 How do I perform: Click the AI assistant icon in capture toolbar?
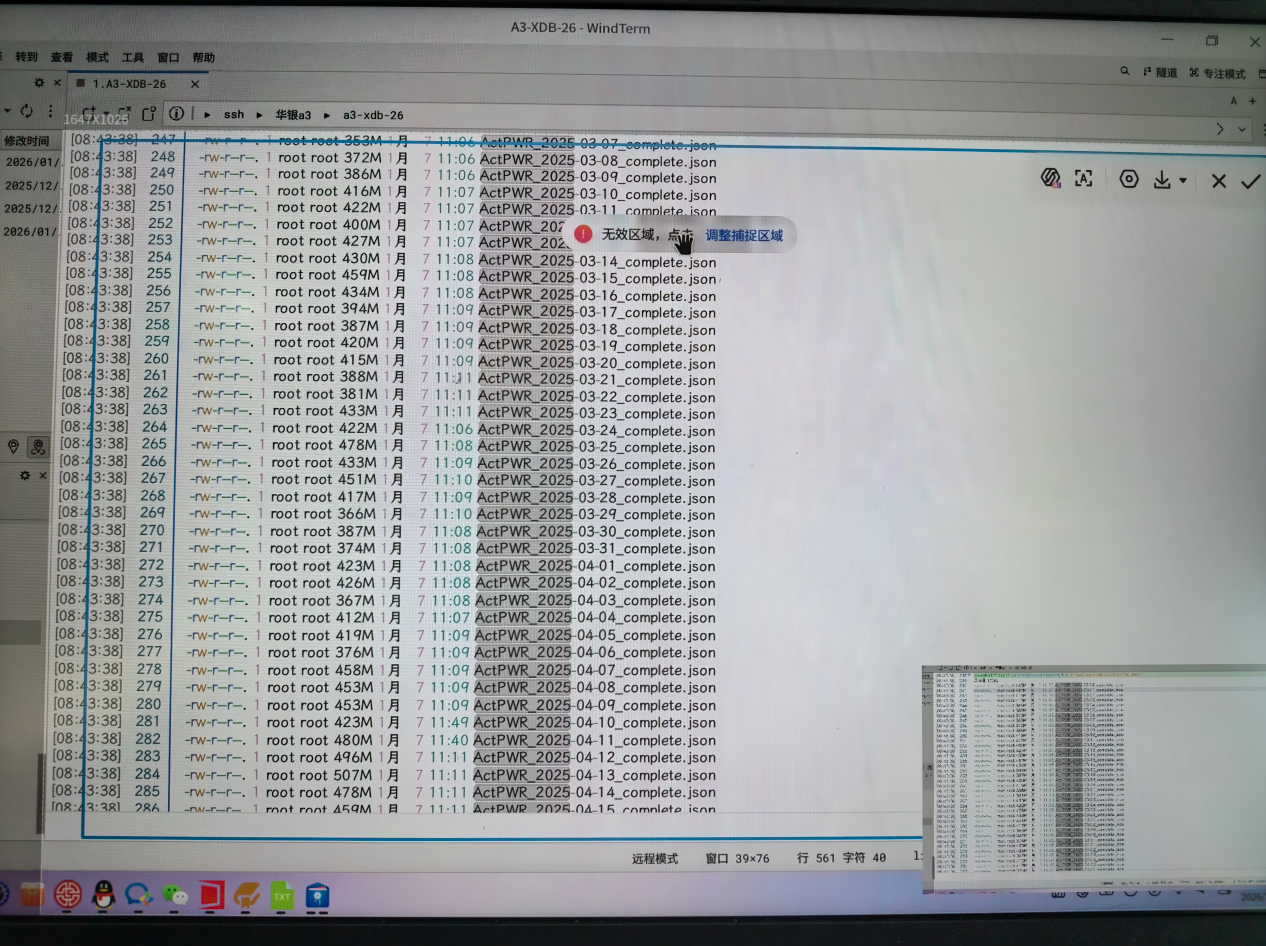coord(1050,178)
